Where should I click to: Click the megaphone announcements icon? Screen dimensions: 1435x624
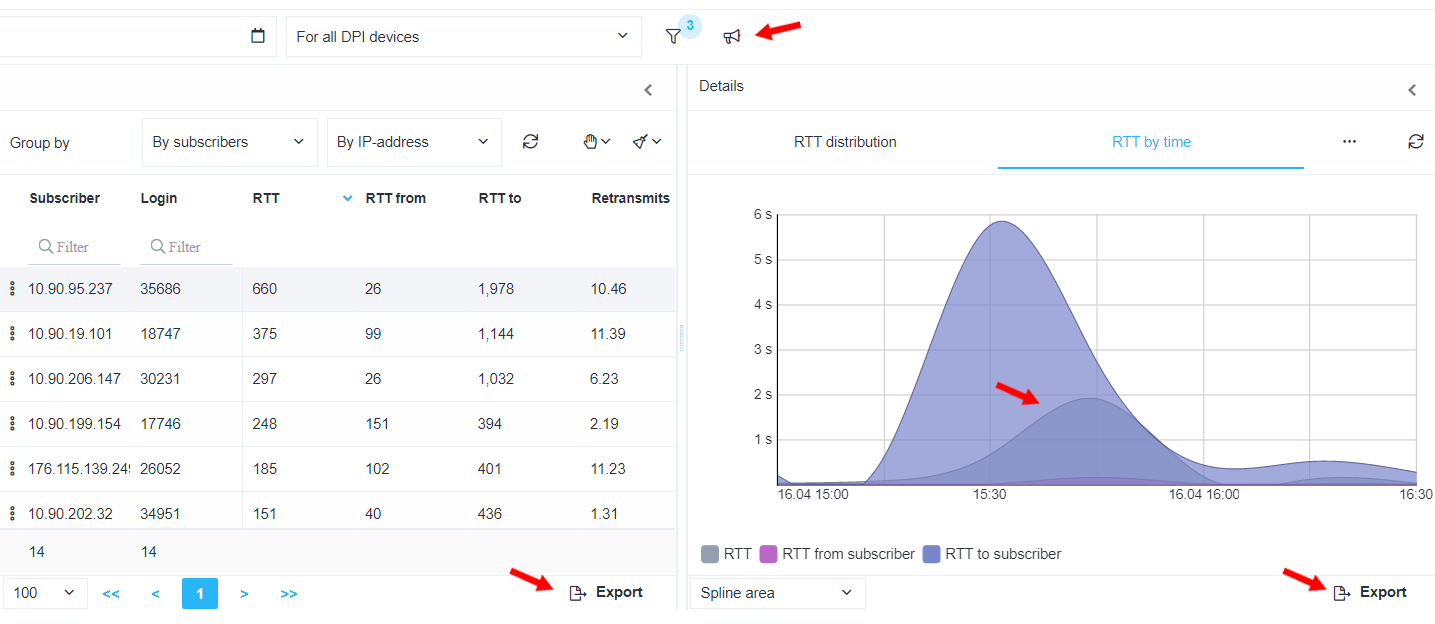pos(732,36)
